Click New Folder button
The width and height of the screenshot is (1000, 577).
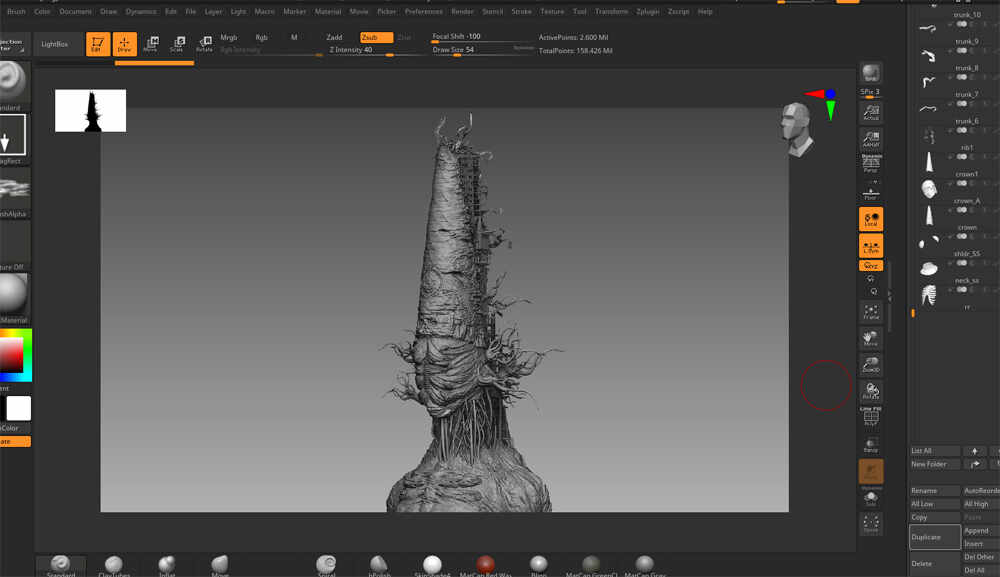(934, 464)
